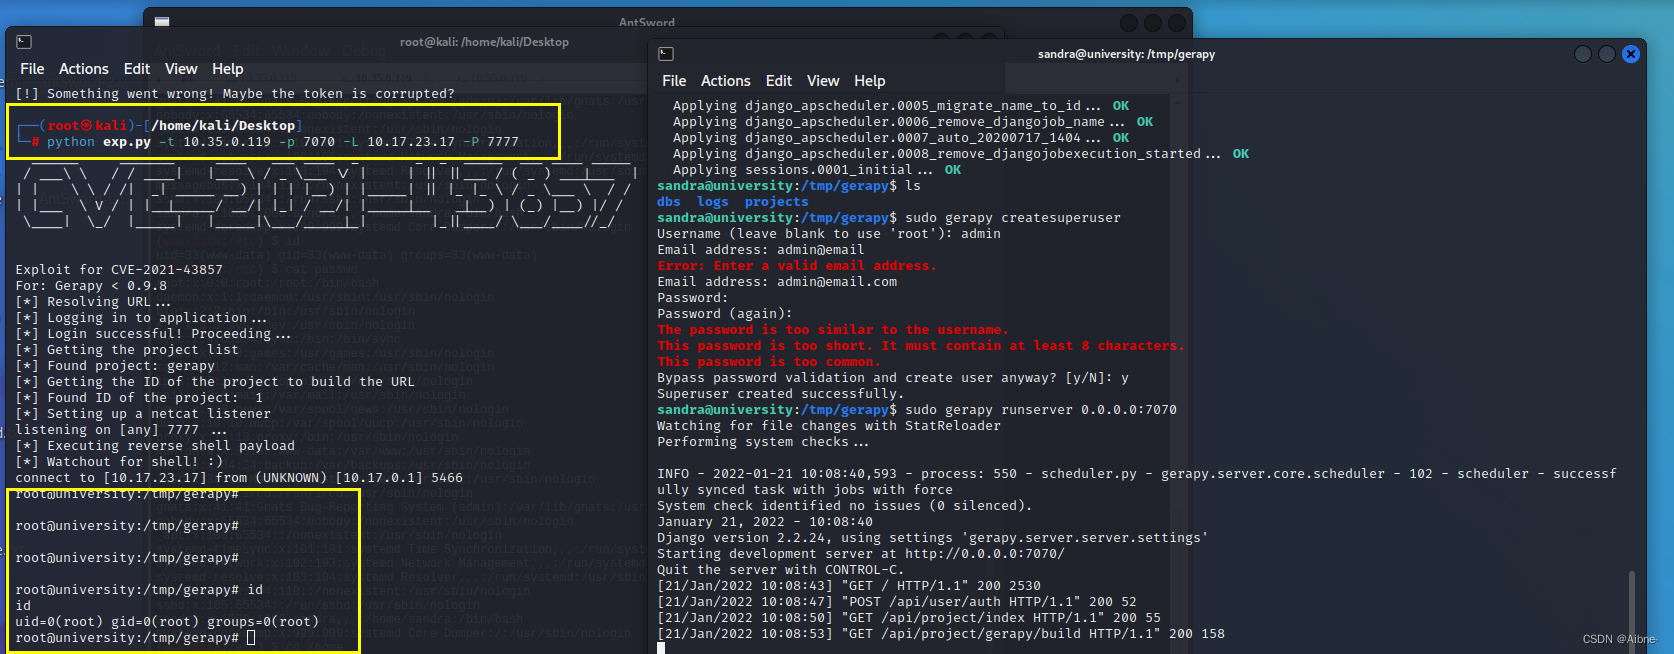This screenshot has width=1674, height=654.
Task: Click 'Login successful! Proceeding ...' line
Action: (153, 334)
